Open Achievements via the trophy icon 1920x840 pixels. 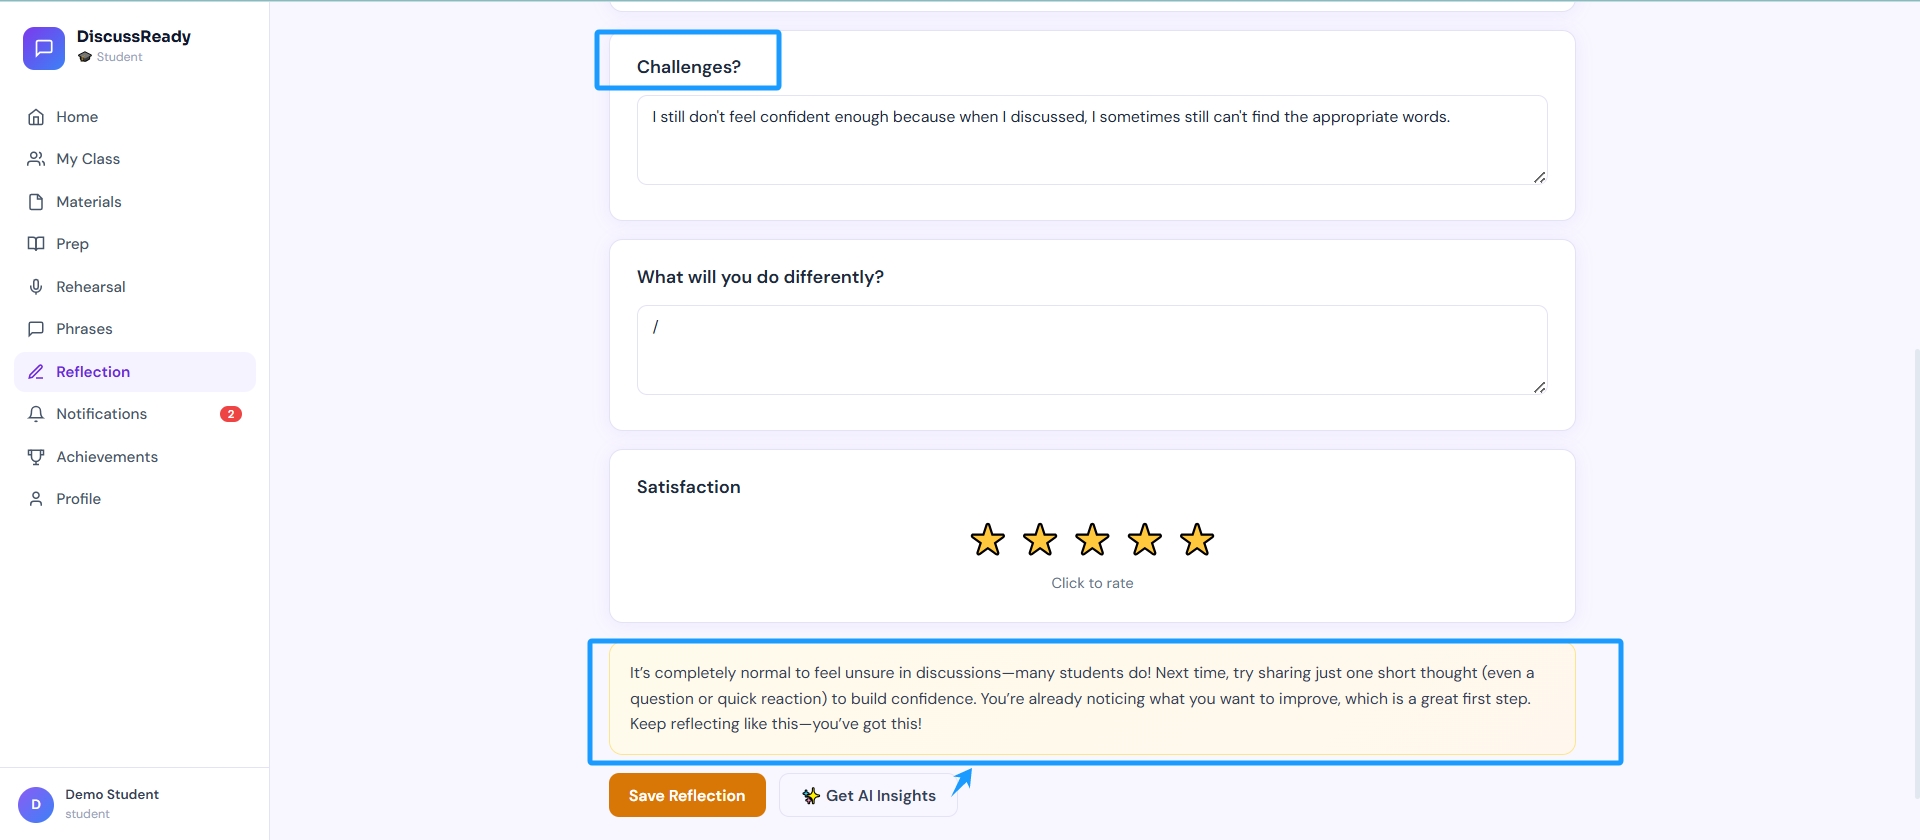click(36, 457)
